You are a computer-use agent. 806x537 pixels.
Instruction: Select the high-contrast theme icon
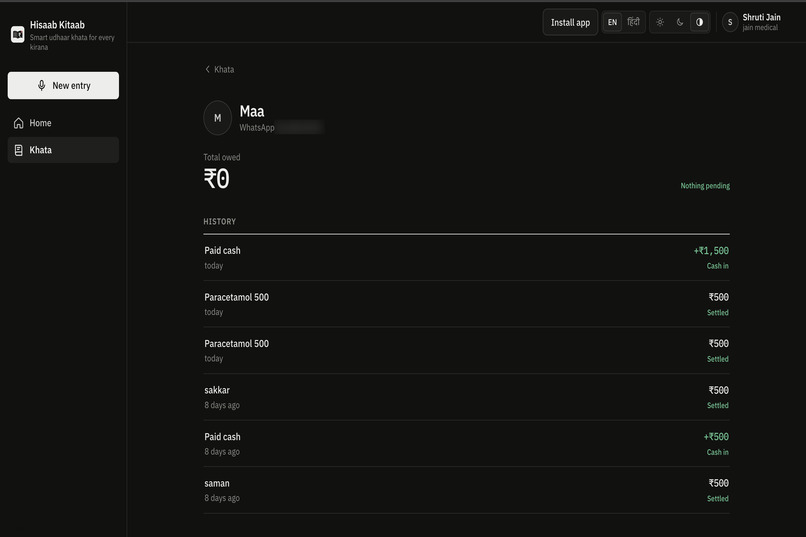(x=699, y=22)
